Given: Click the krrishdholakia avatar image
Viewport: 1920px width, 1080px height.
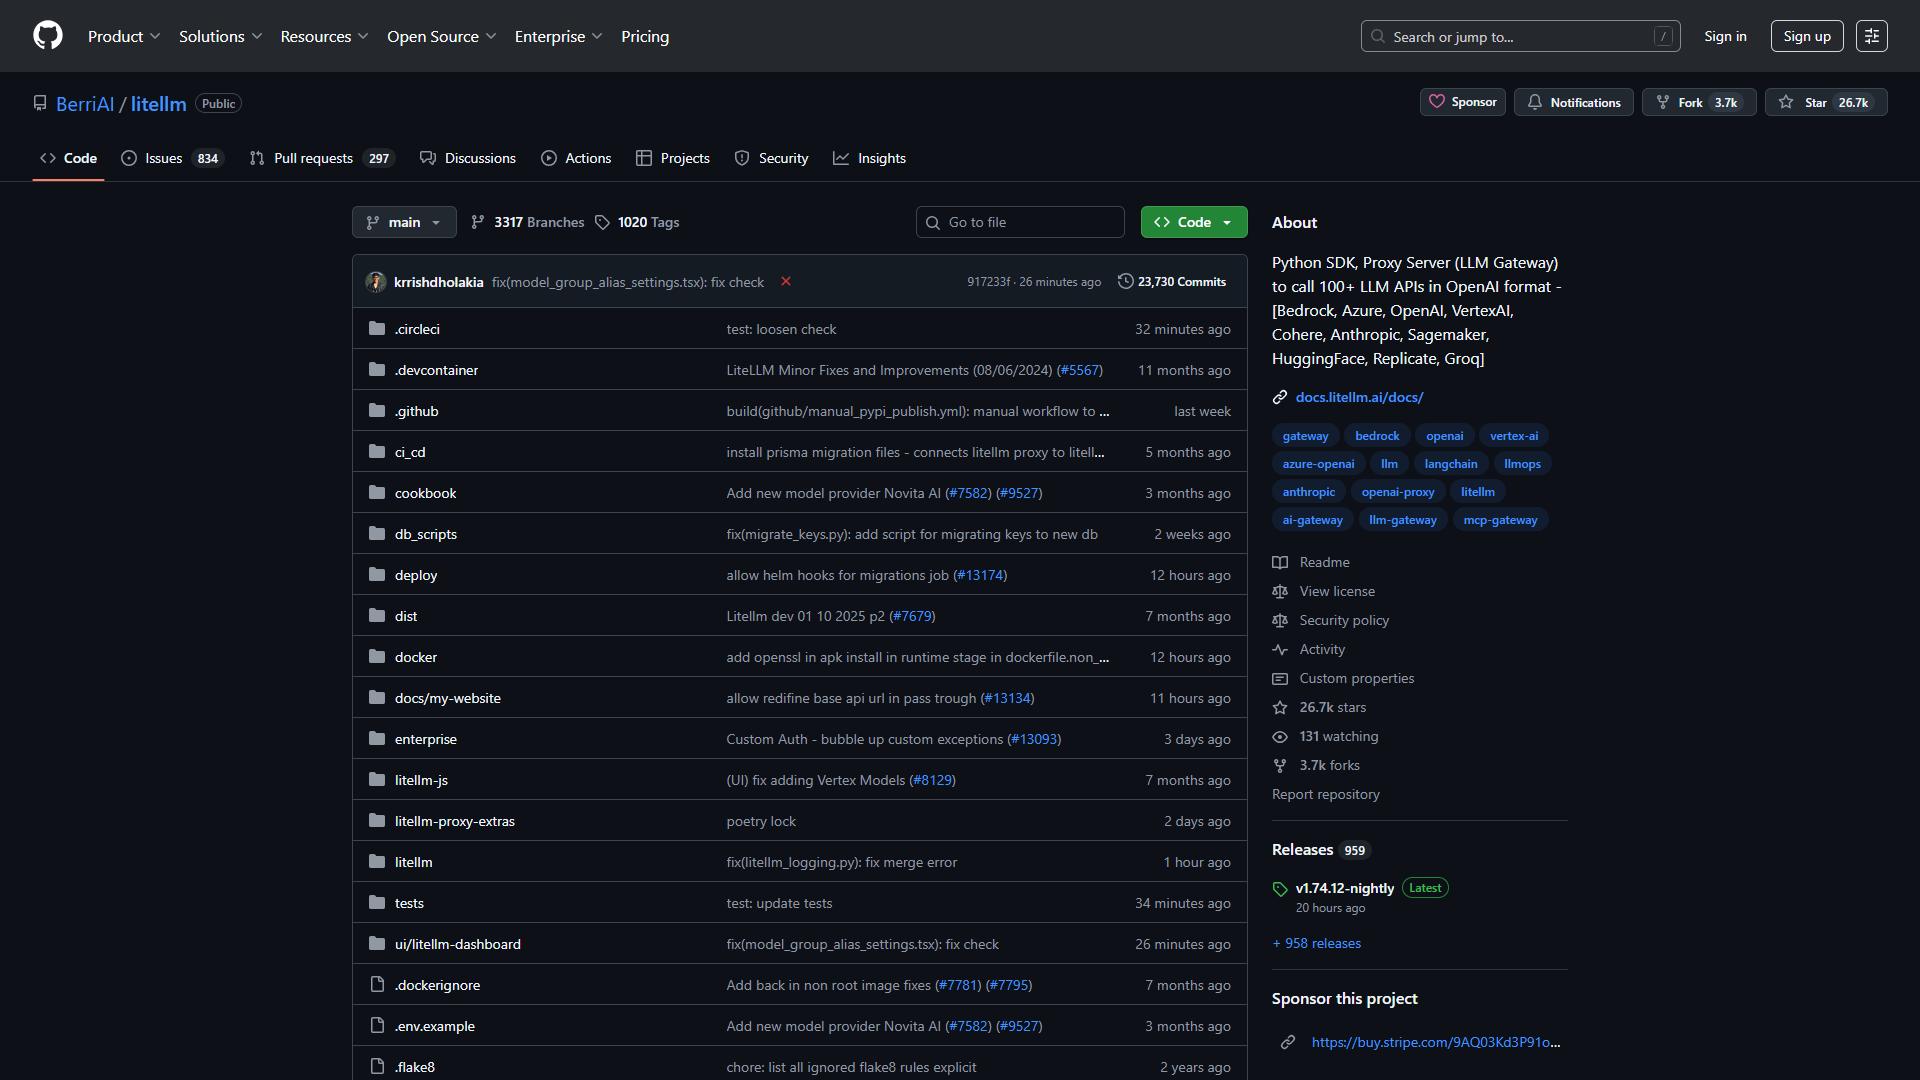Looking at the screenshot, I should click(376, 282).
